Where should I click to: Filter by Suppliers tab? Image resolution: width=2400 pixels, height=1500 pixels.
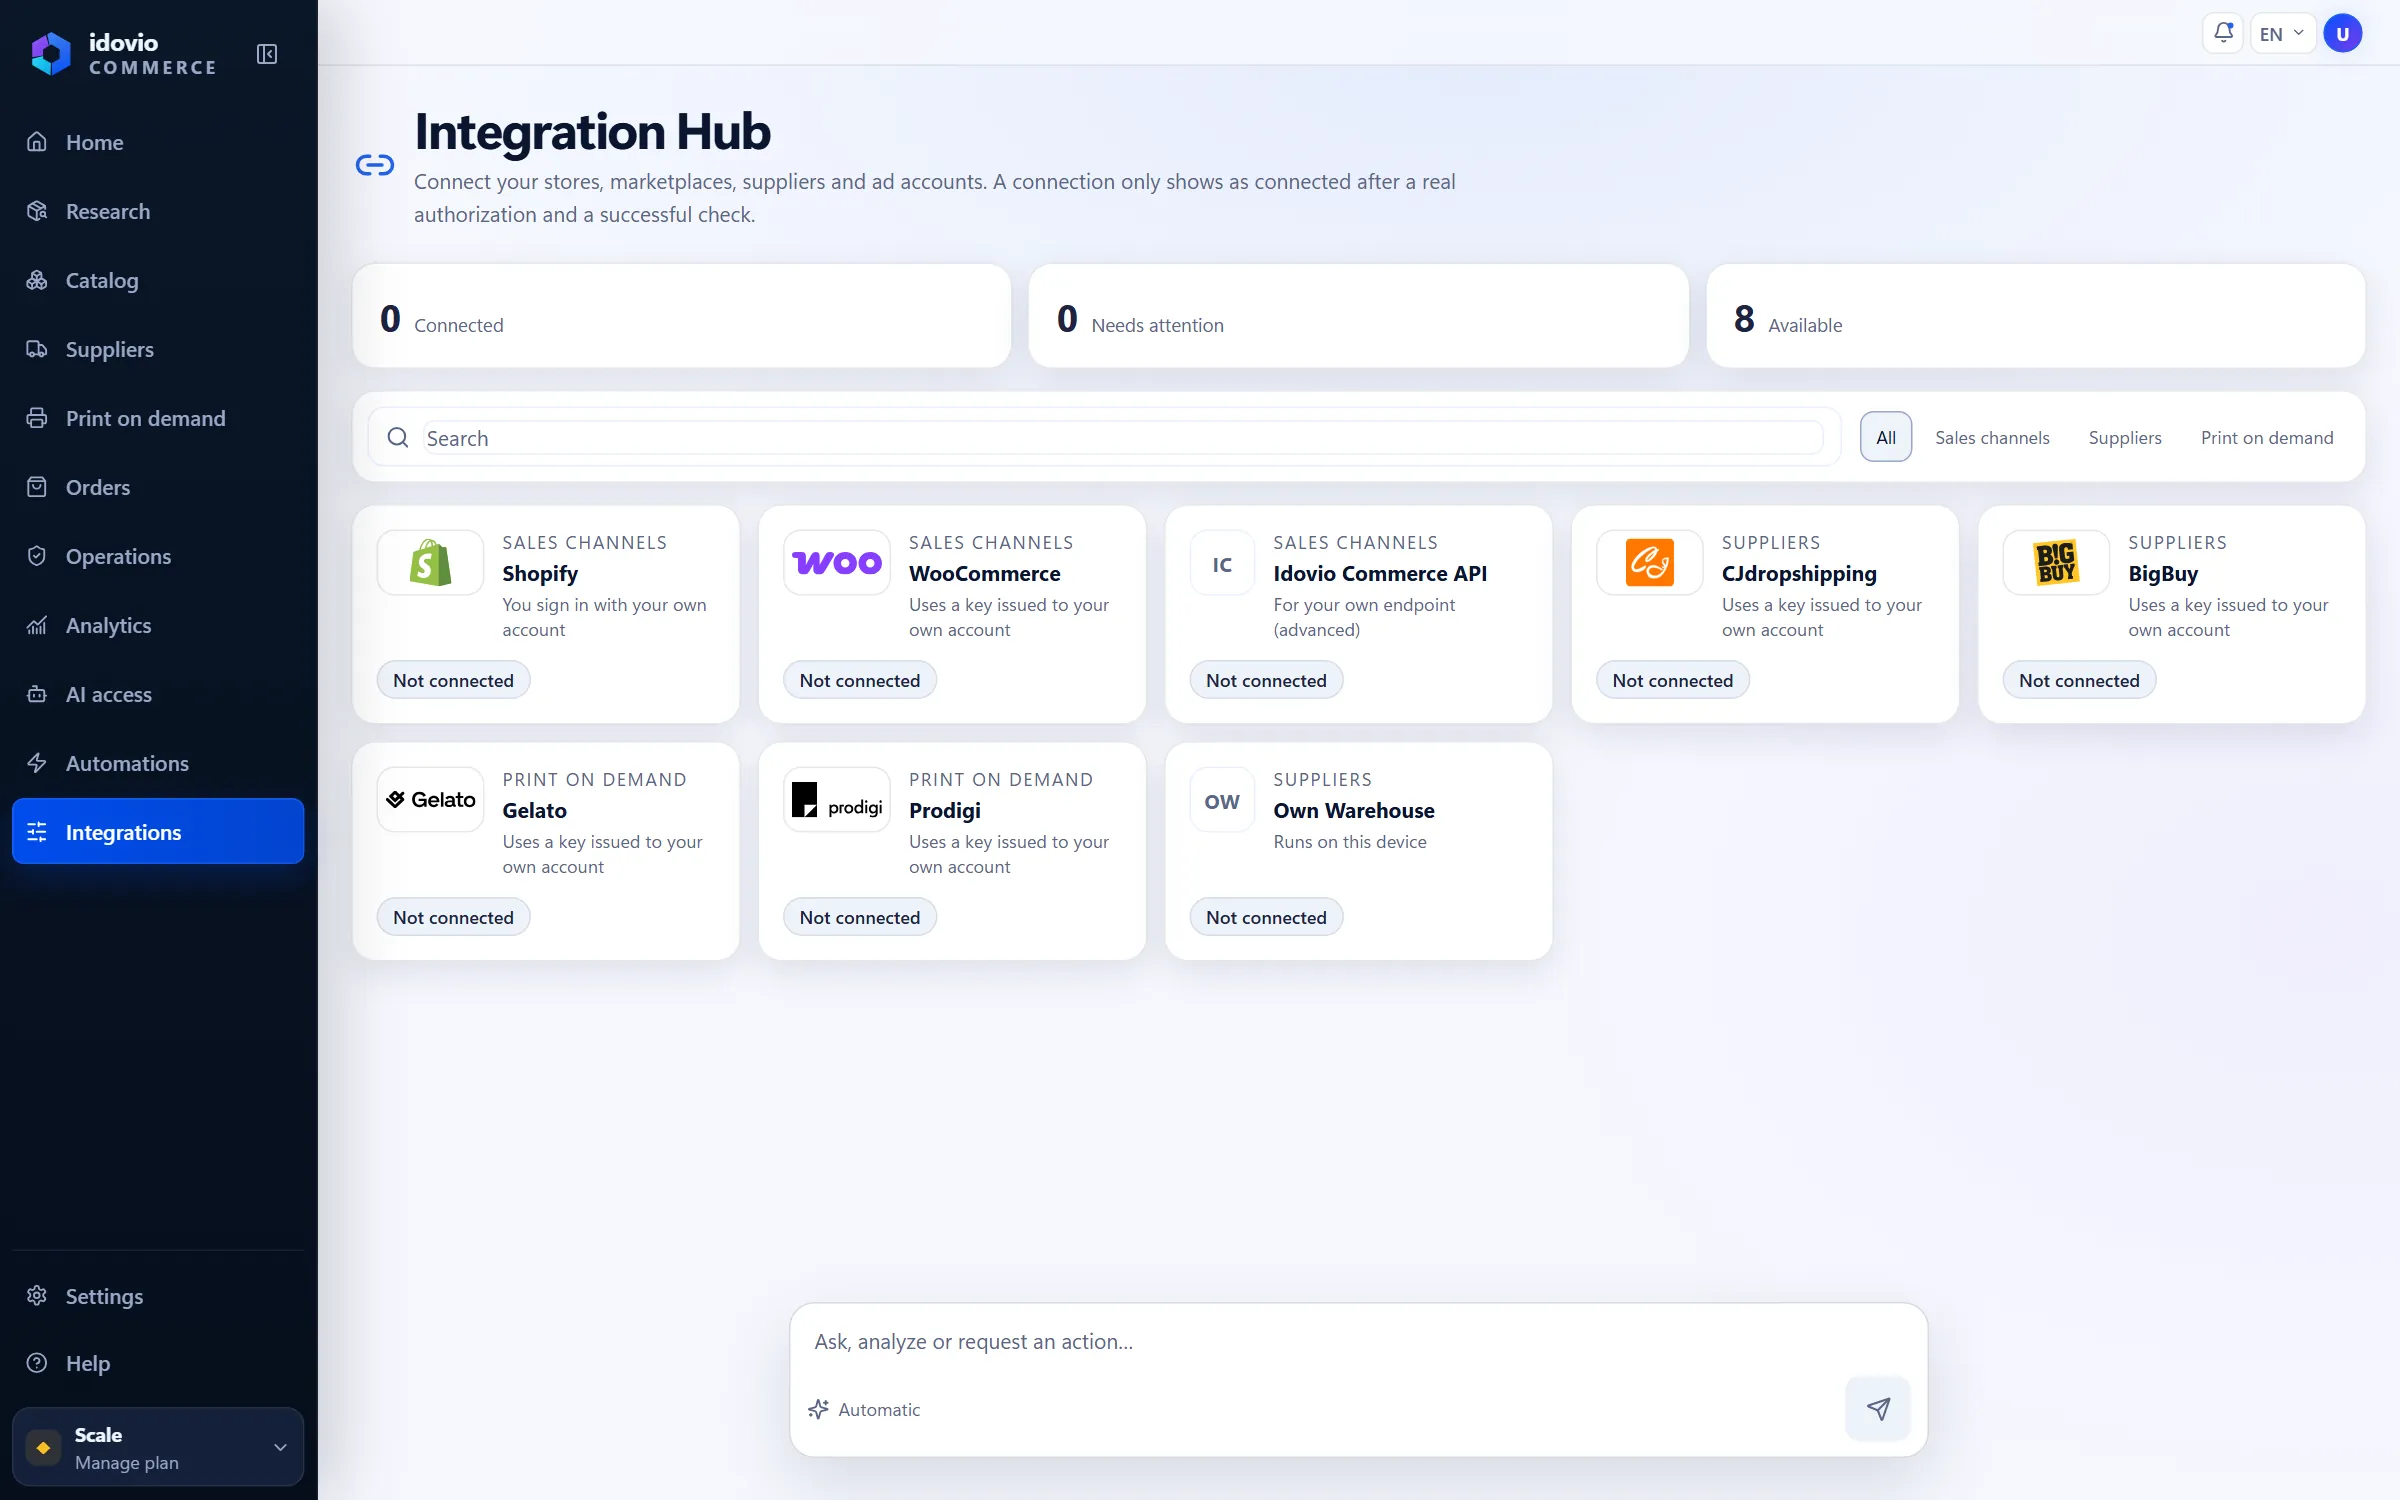click(2125, 437)
